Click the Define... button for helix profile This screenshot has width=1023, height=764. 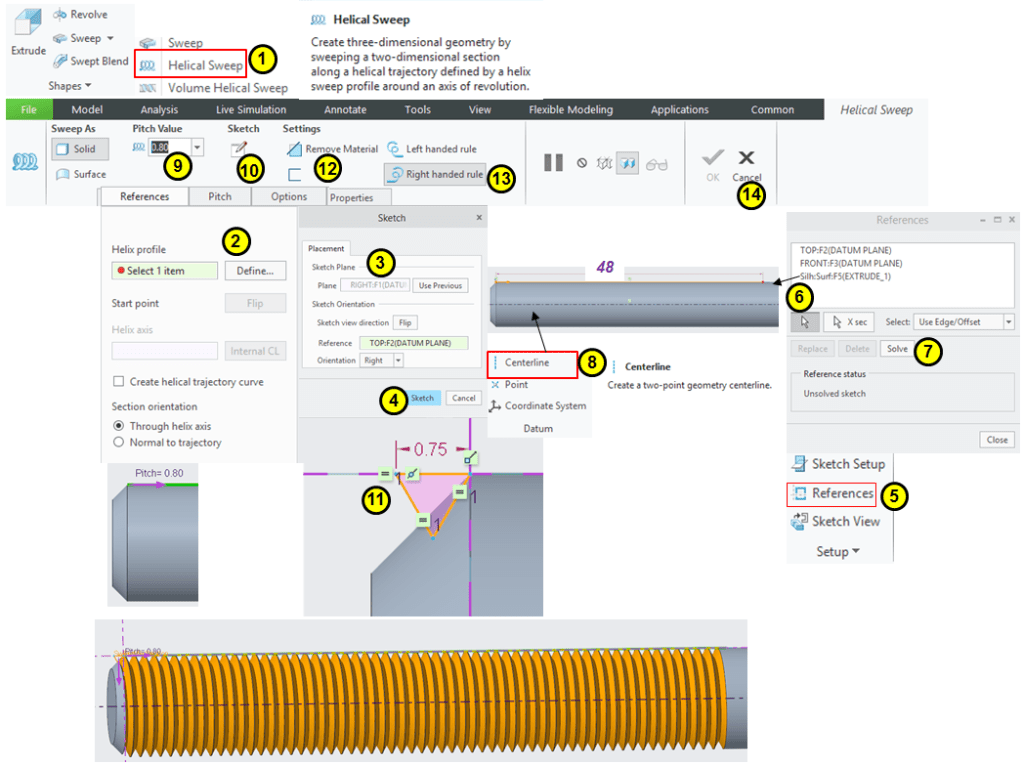point(255,271)
